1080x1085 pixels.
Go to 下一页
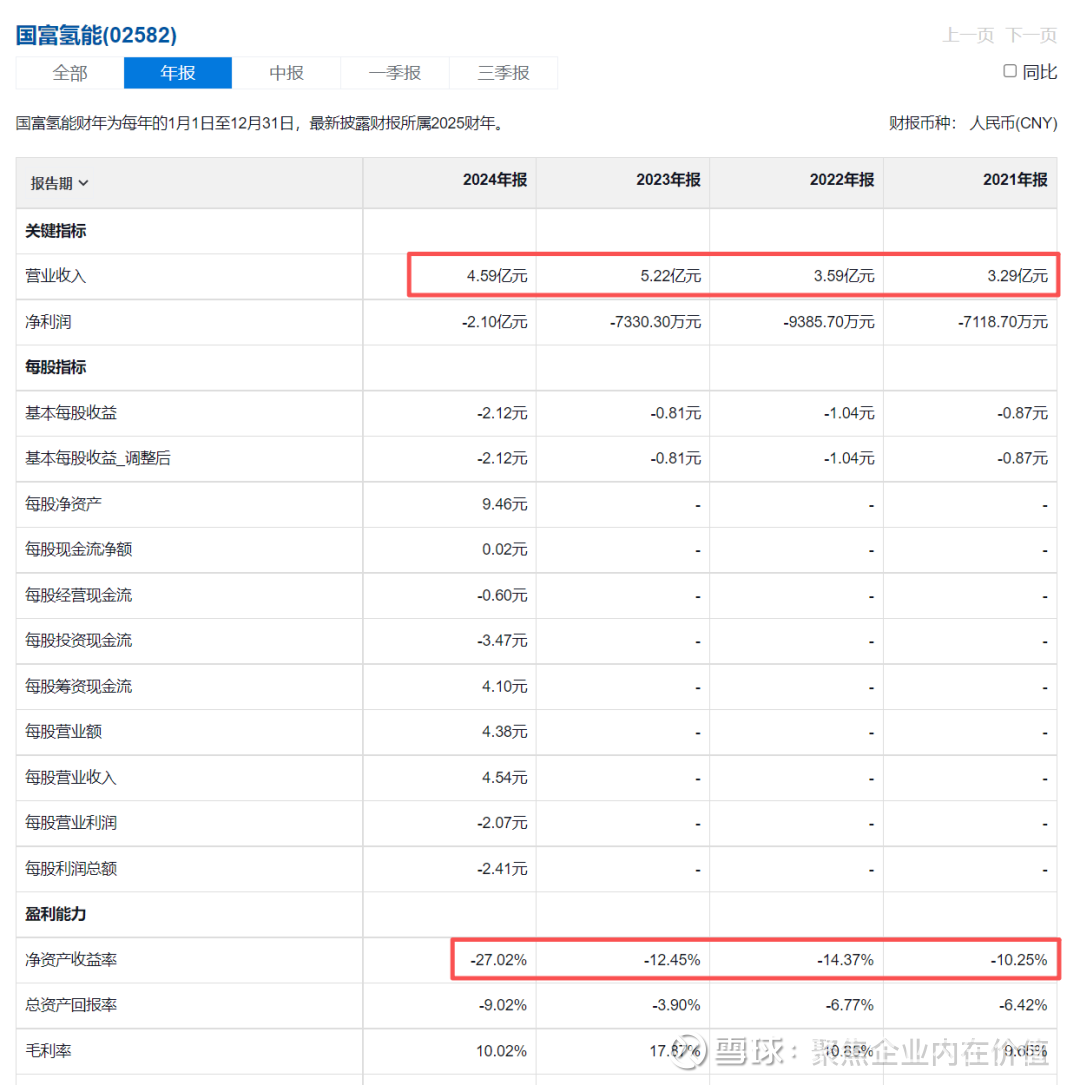[x=1031, y=35]
